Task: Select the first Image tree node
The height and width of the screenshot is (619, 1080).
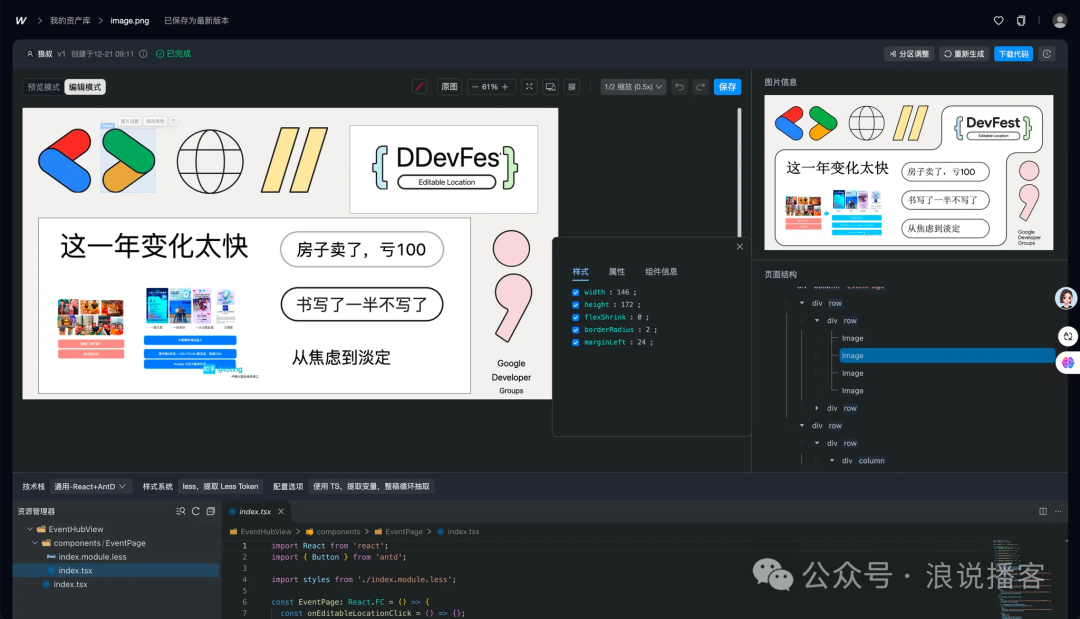Action: click(852, 338)
